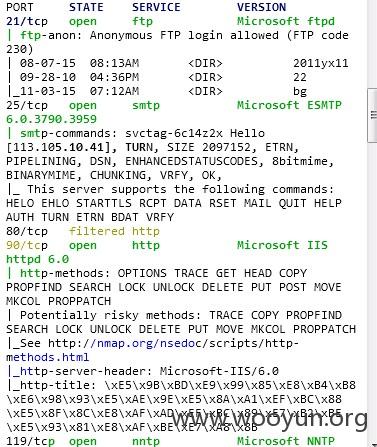Click the bg directory entry
The width and height of the screenshot is (377, 447).
300,91
